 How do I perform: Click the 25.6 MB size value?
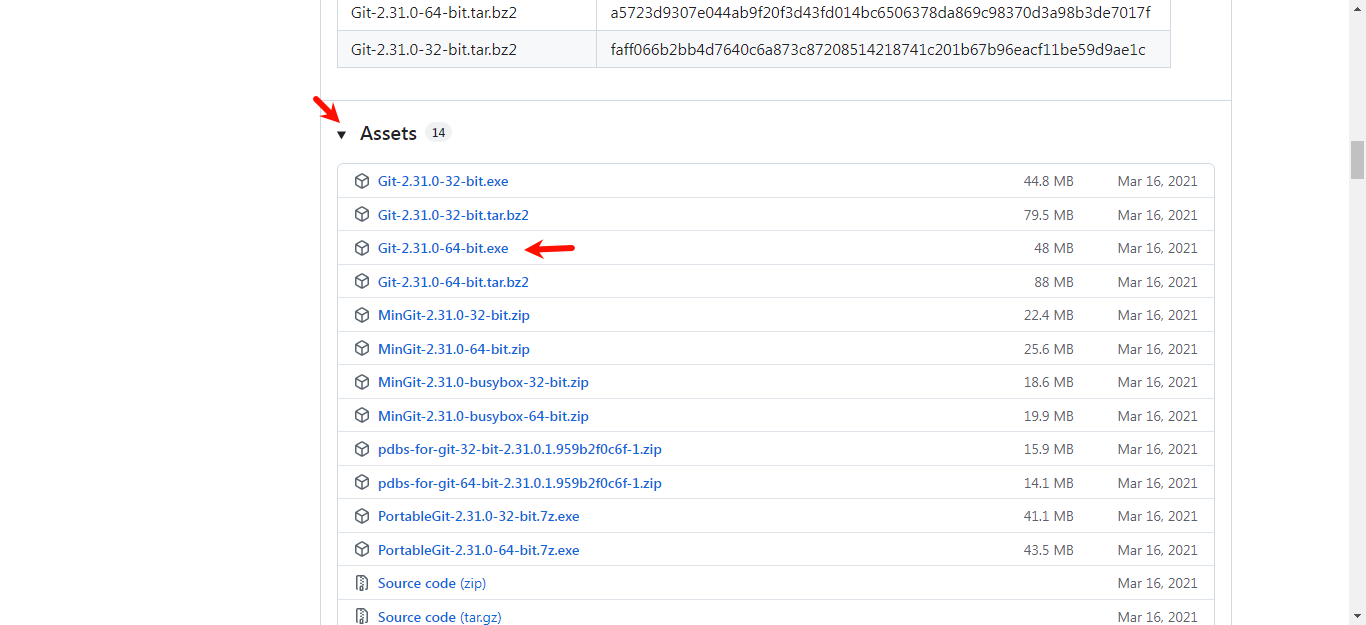[x=1048, y=349]
